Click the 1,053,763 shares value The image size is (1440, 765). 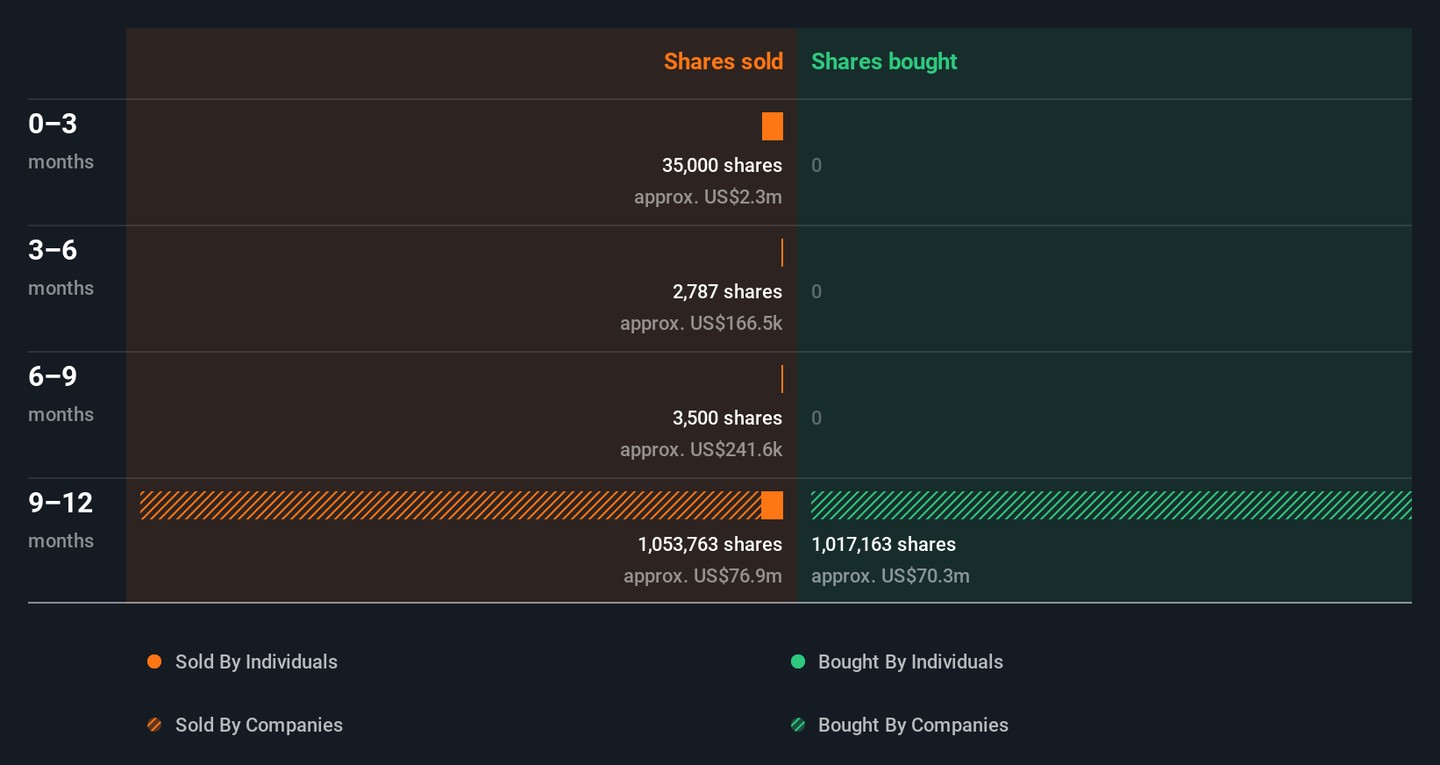pos(710,544)
